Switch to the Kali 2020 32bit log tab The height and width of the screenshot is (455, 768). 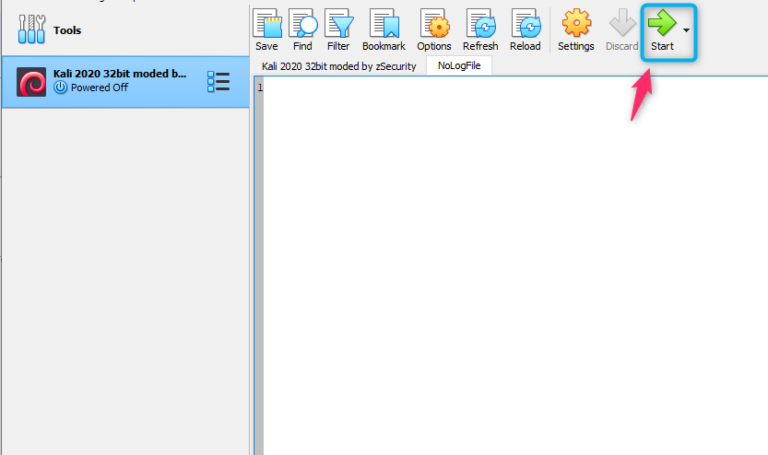[338, 66]
